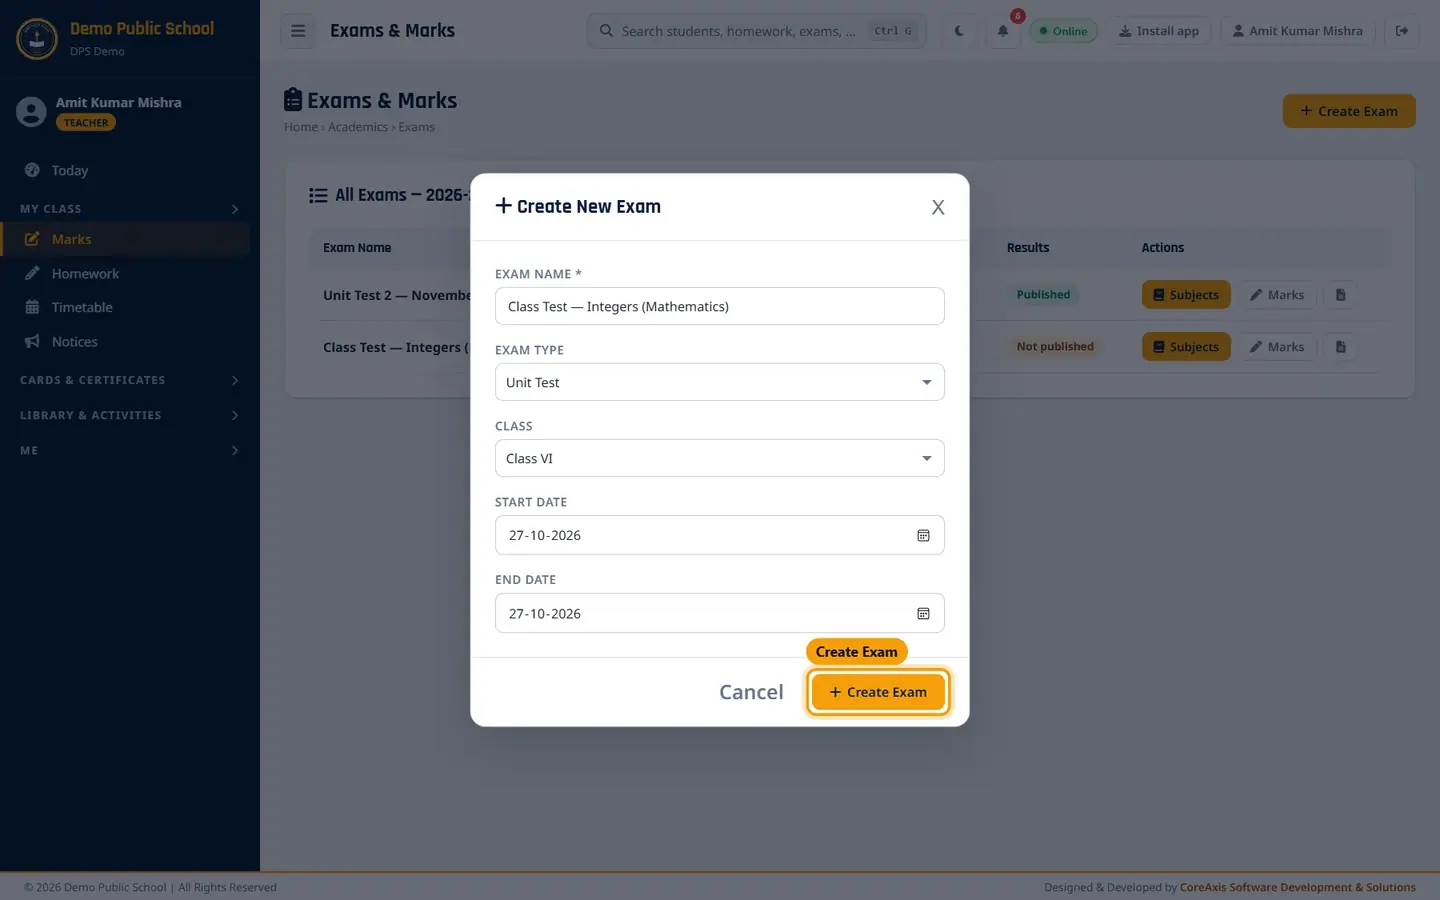Open the calendar picker for Start Date
Viewport: 1440px width, 900px height.
point(923,536)
